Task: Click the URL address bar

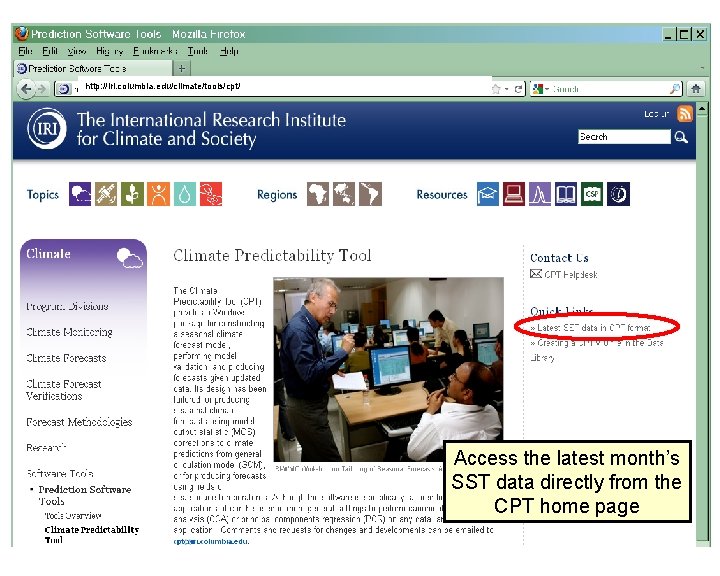Action: point(285,87)
